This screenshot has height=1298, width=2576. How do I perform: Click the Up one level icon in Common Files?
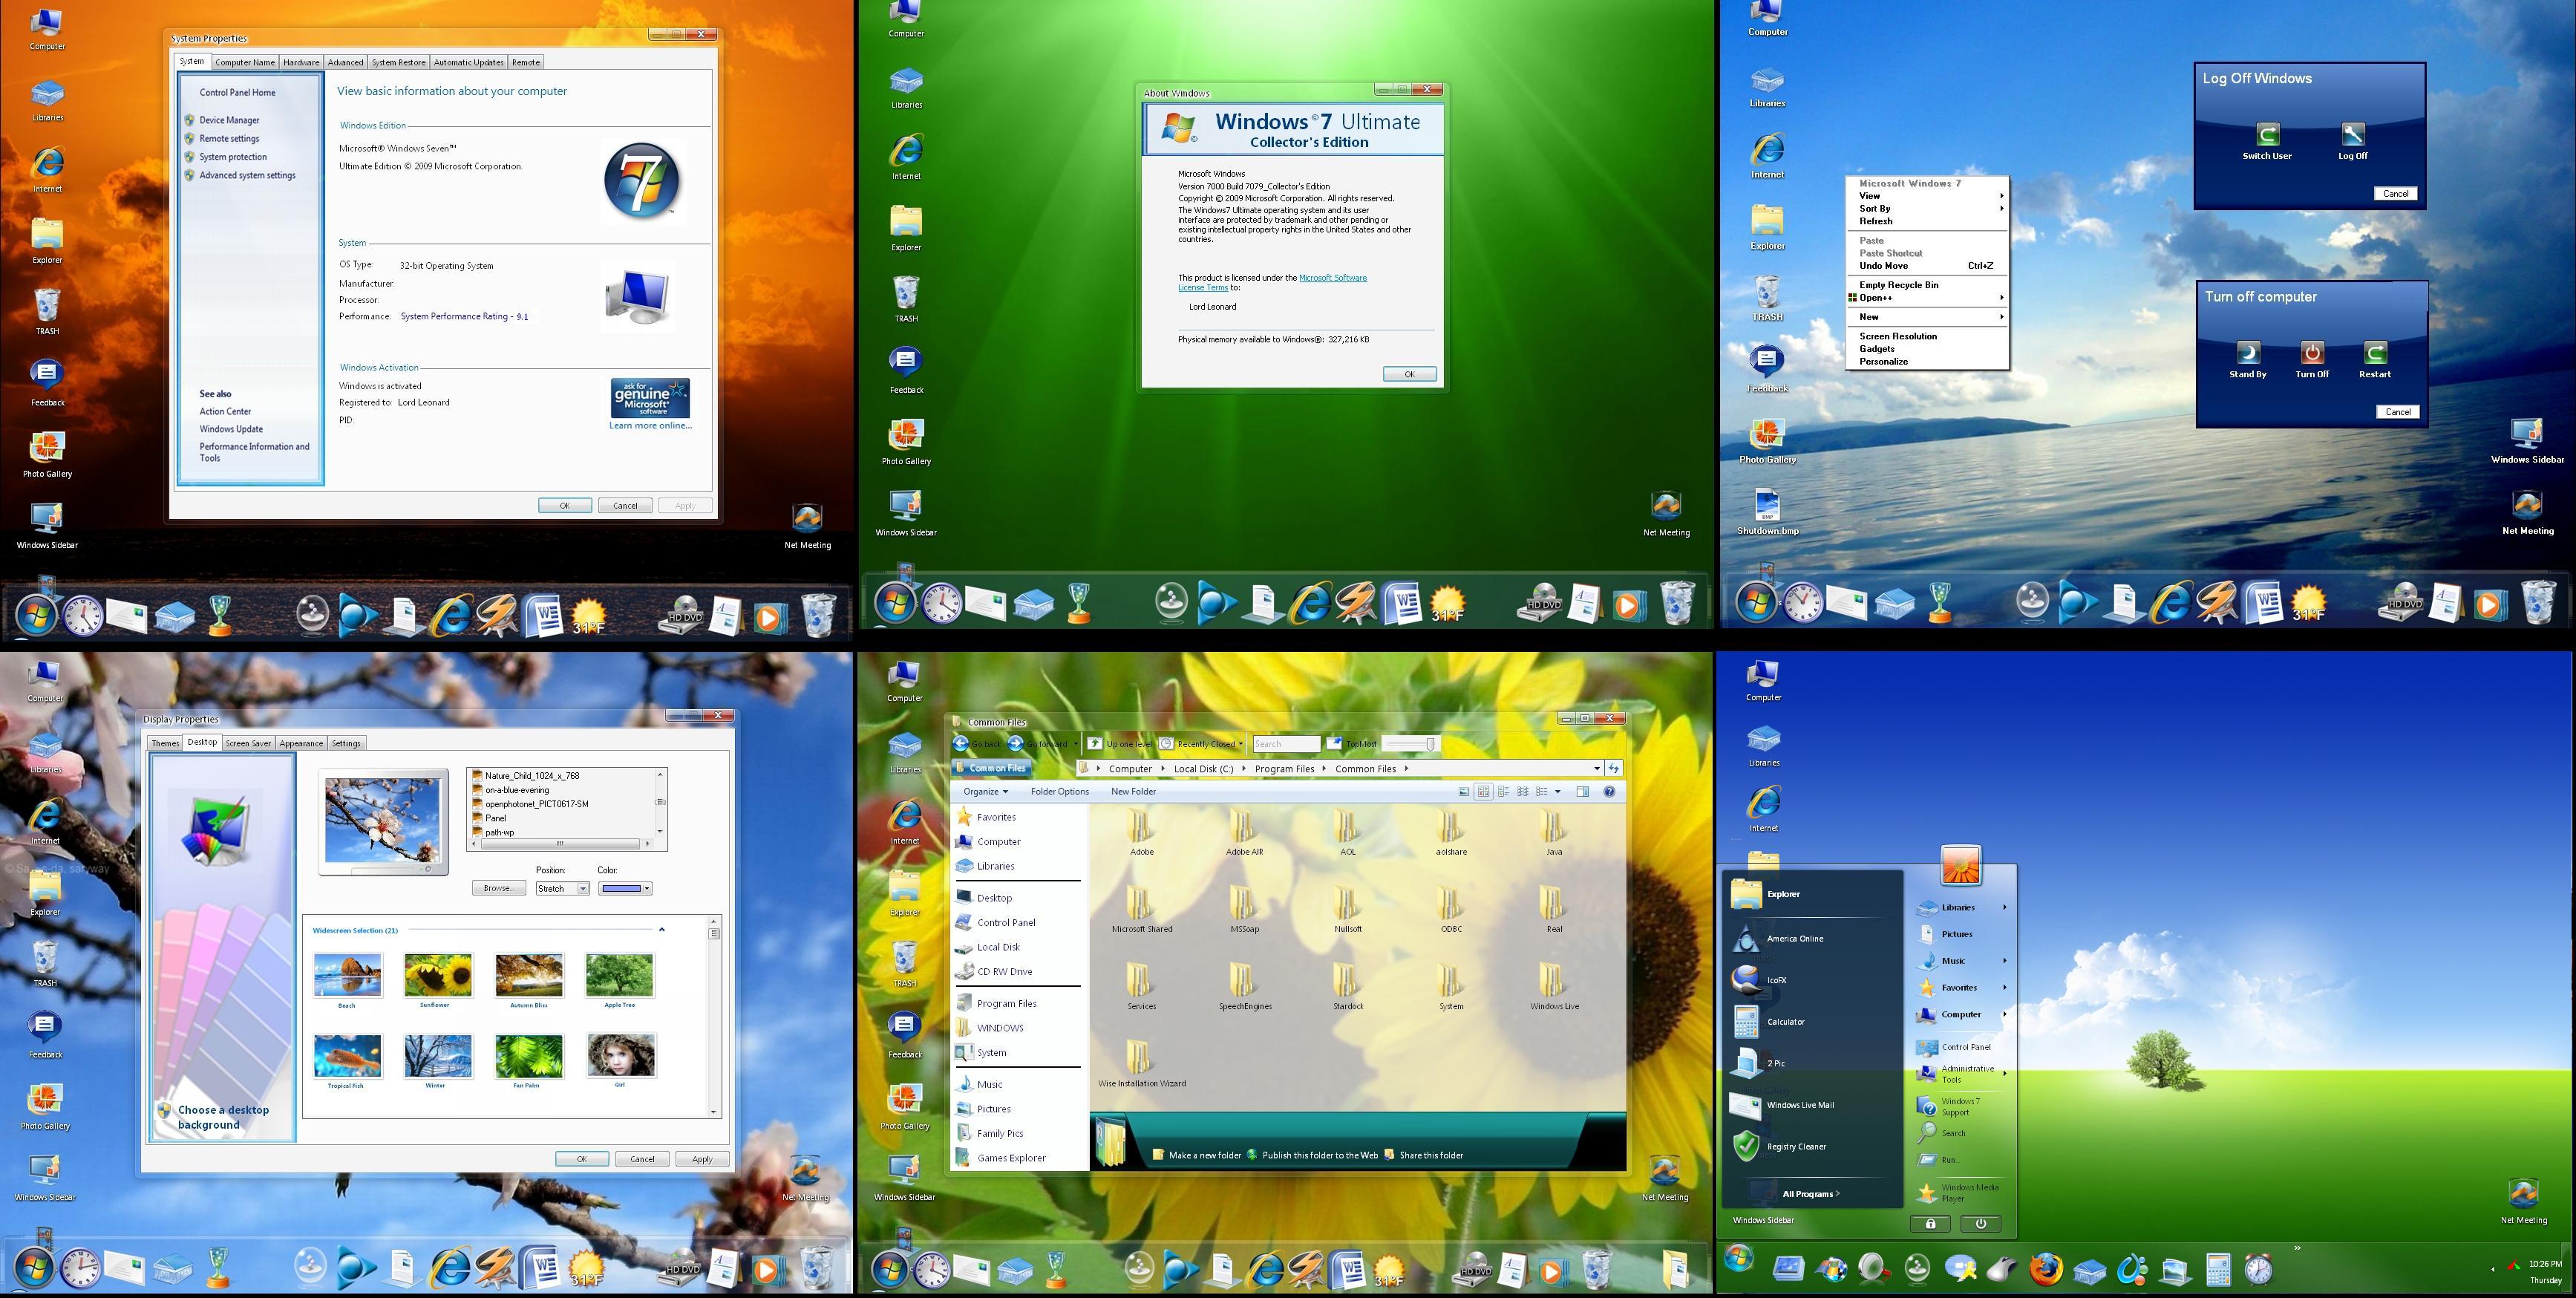[1097, 743]
